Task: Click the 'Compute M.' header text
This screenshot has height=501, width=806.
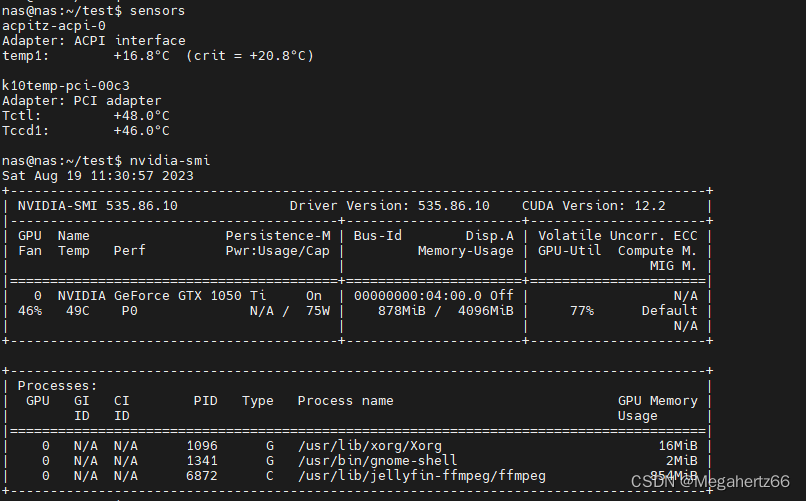Action: click(657, 251)
